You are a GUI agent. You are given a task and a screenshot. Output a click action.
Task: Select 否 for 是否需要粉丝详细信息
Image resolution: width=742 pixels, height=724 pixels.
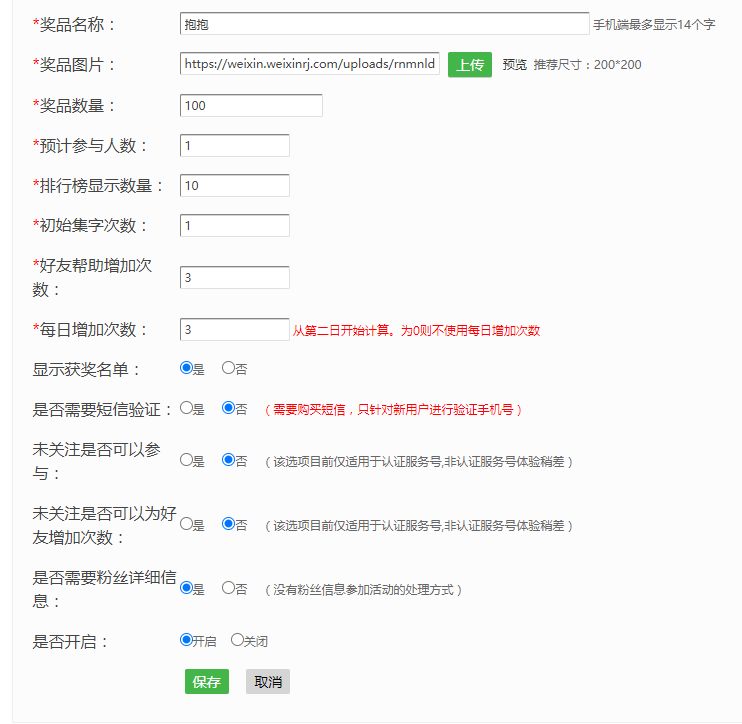(228, 588)
